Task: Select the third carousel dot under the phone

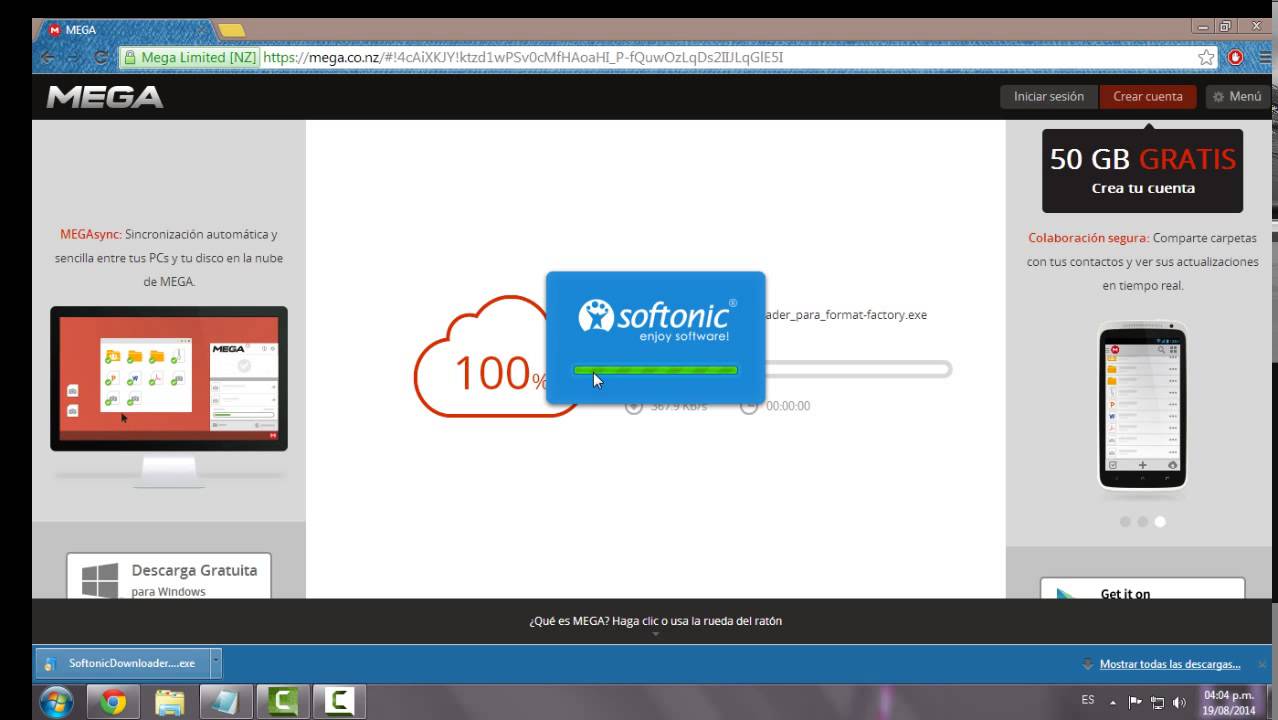Action: (1160, 521)
